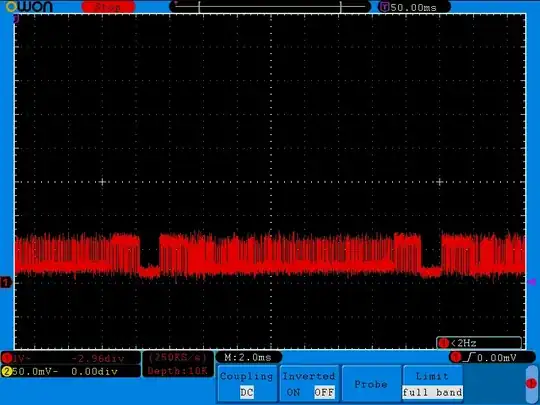Click the OWON logo icon

29,7
